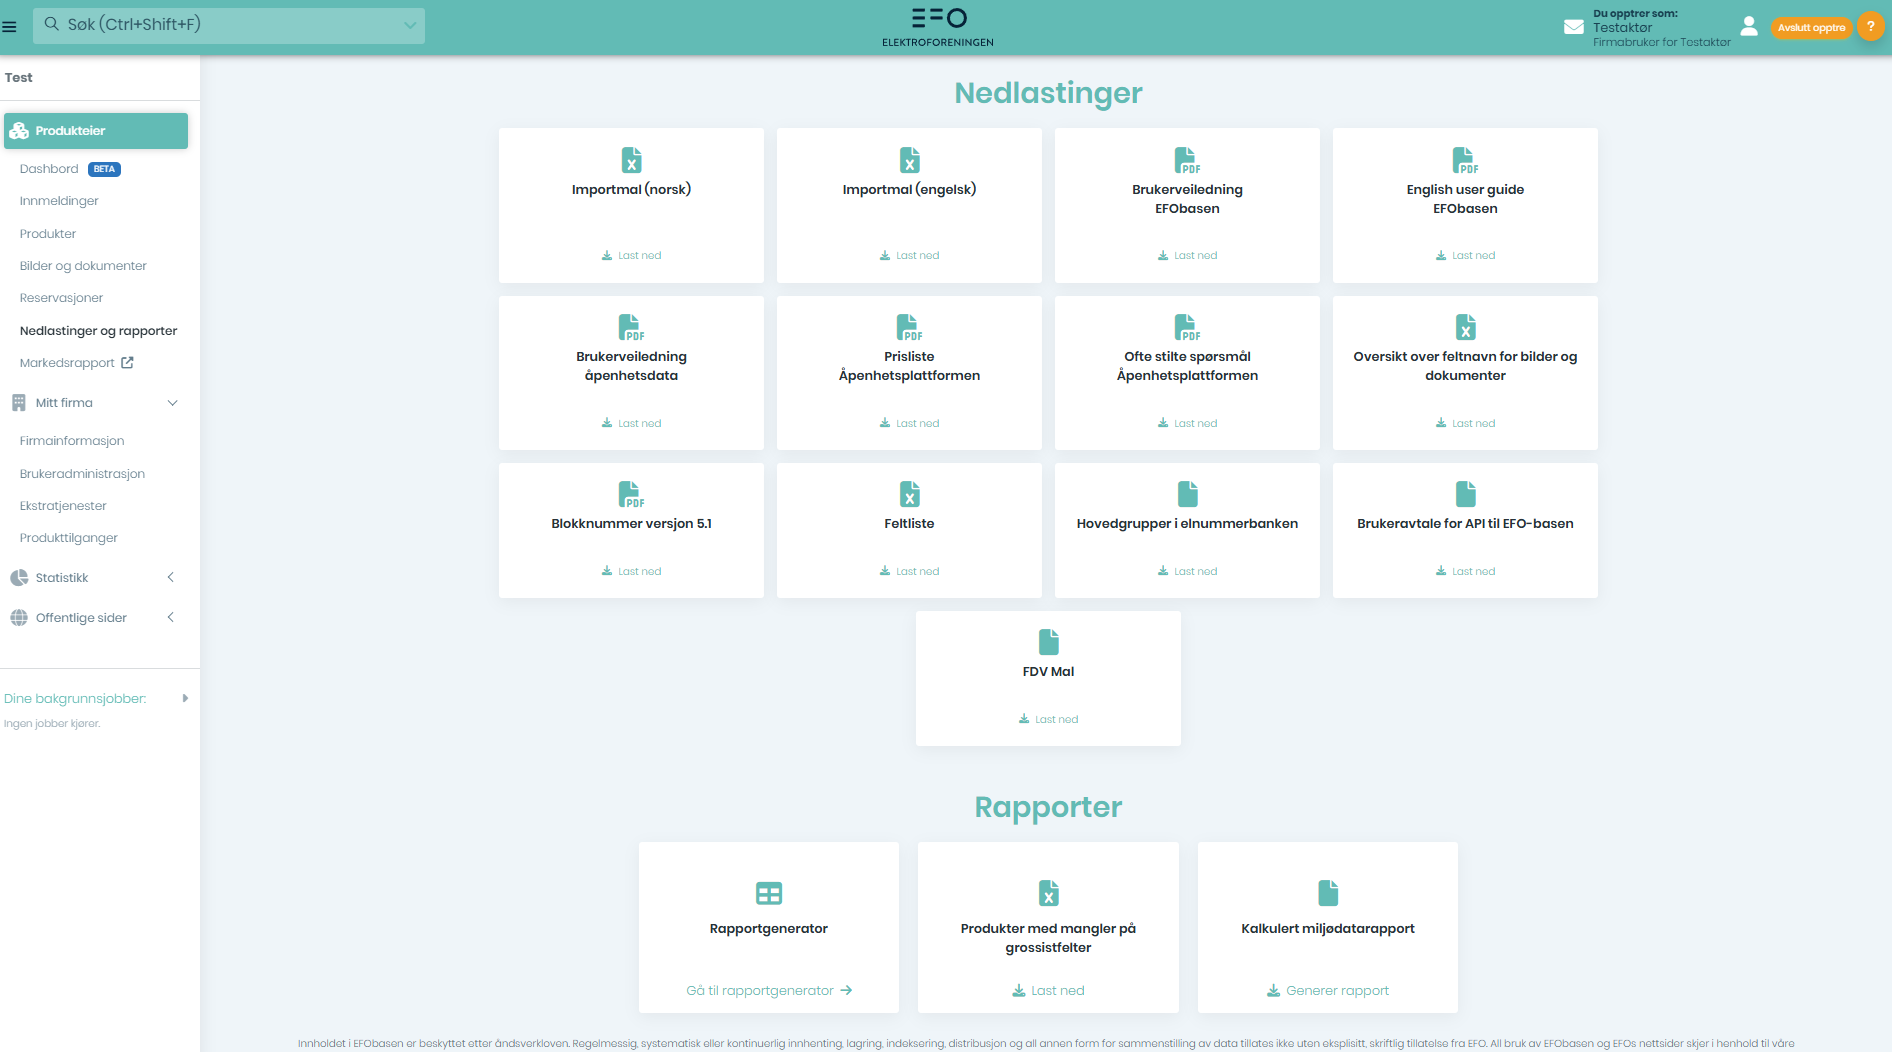This screenshot has height=1052, width=1892.
Task: Open the mail envelope icon
Action: pos(1573,27)
